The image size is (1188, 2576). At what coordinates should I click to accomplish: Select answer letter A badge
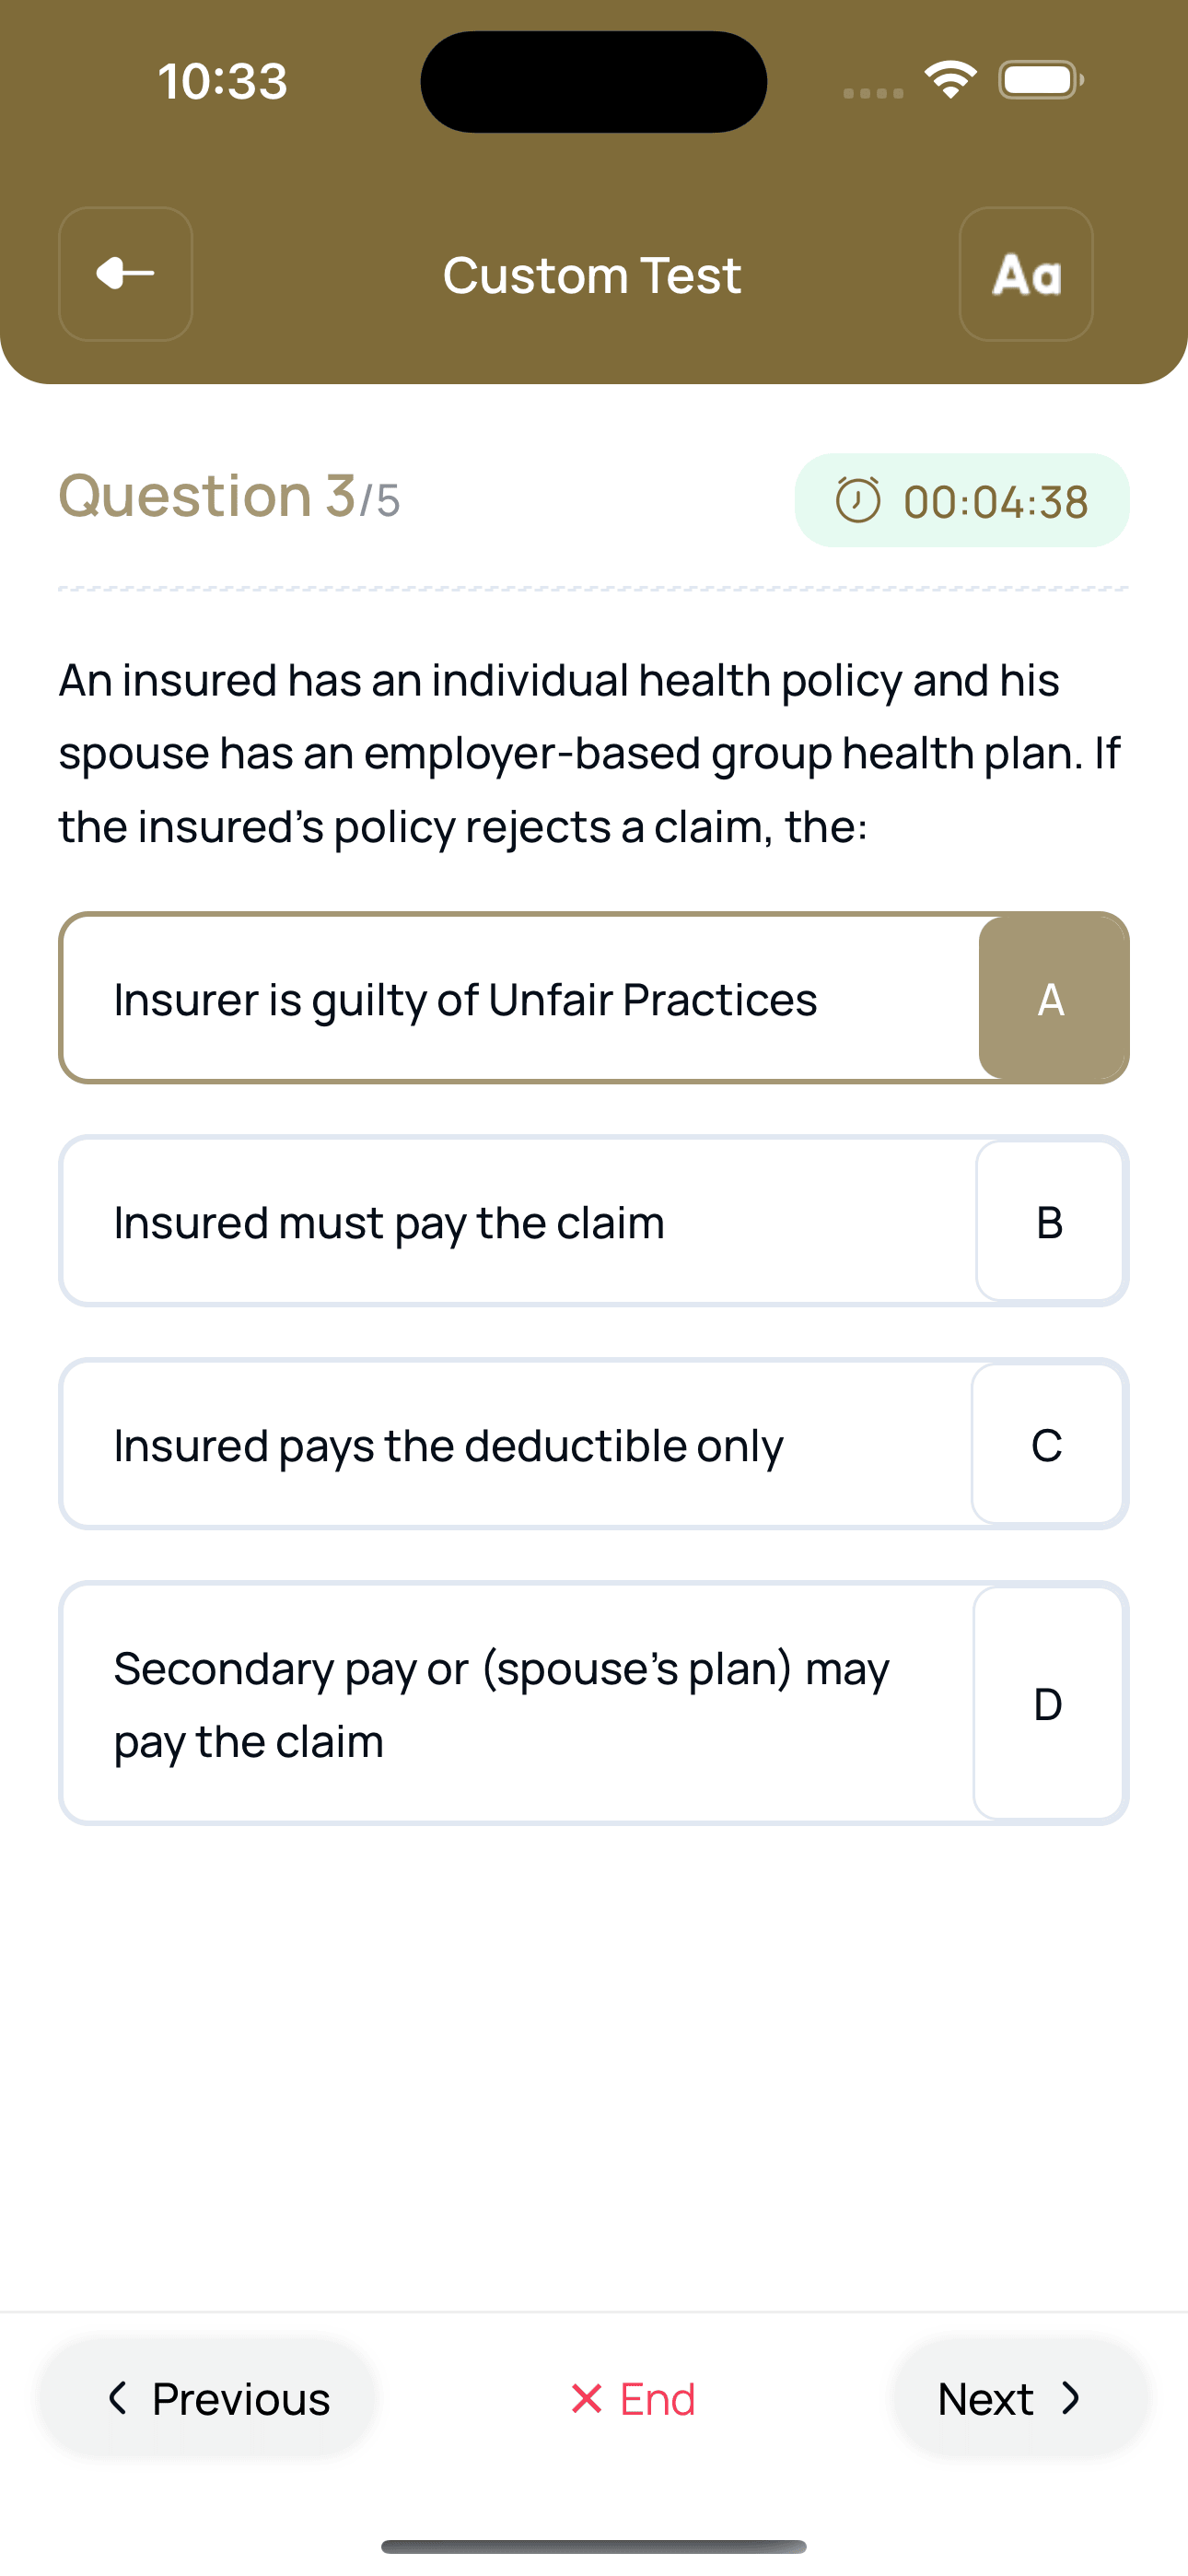1051,998
